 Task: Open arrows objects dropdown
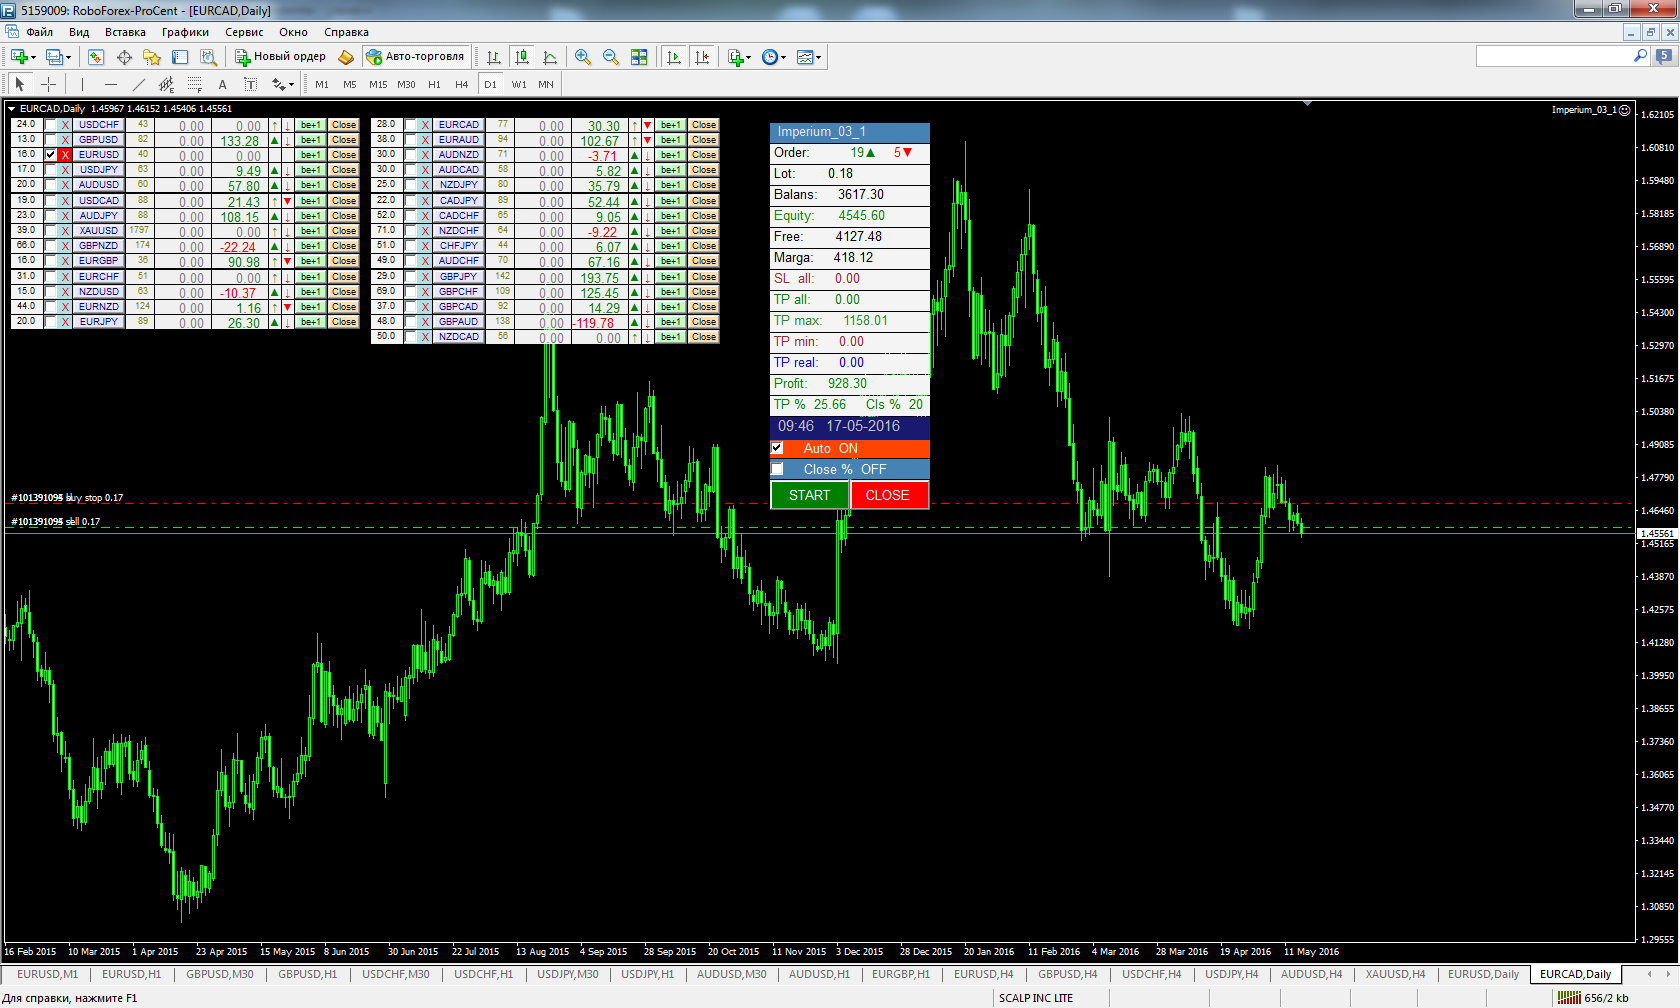click(291, 85)
